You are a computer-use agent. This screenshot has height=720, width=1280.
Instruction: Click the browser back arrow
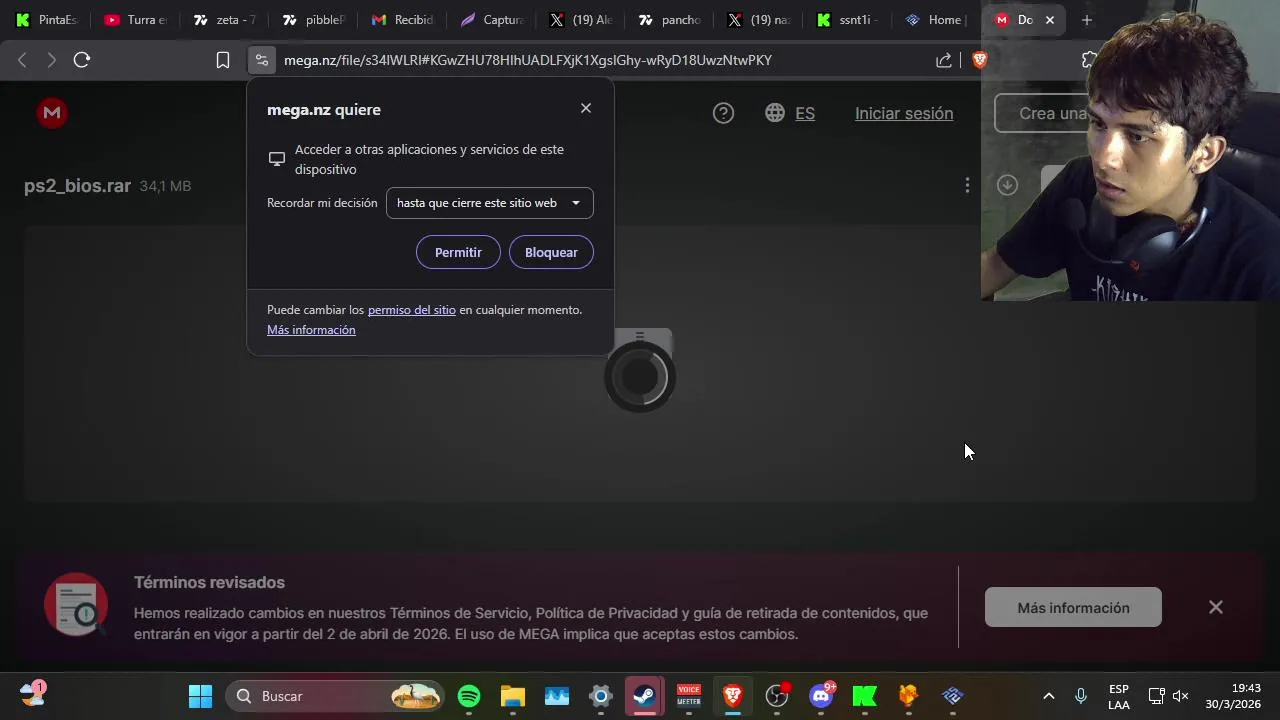click(x=22, y=60)
